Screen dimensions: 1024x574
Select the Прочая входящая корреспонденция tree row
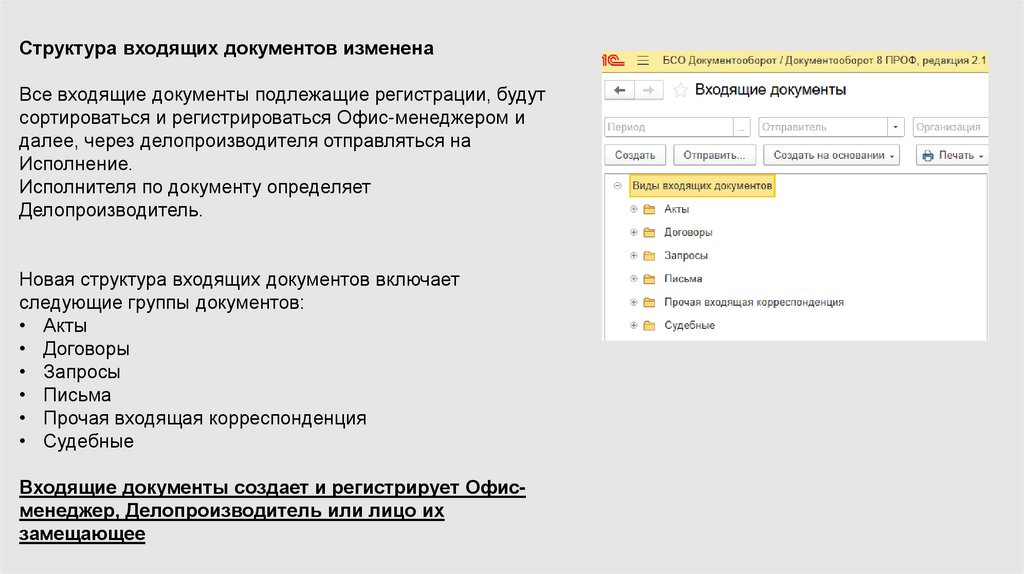coord(795,302)
